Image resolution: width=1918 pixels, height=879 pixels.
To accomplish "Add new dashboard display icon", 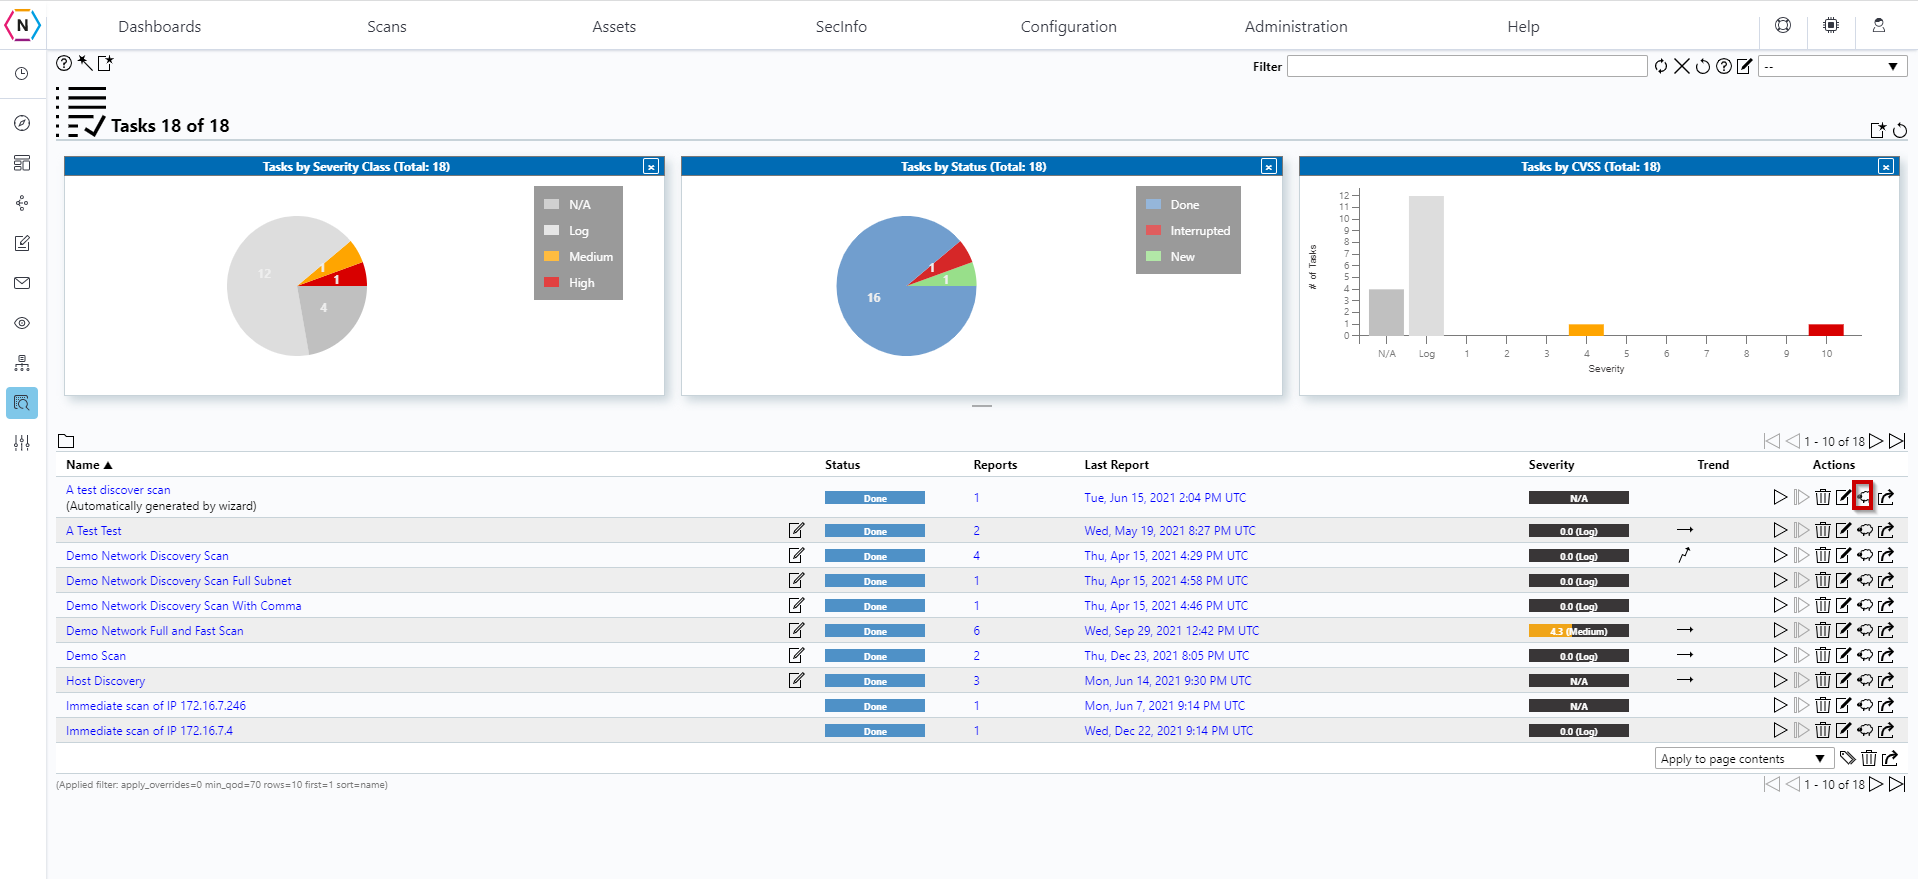I will (x=1878, y=130).
